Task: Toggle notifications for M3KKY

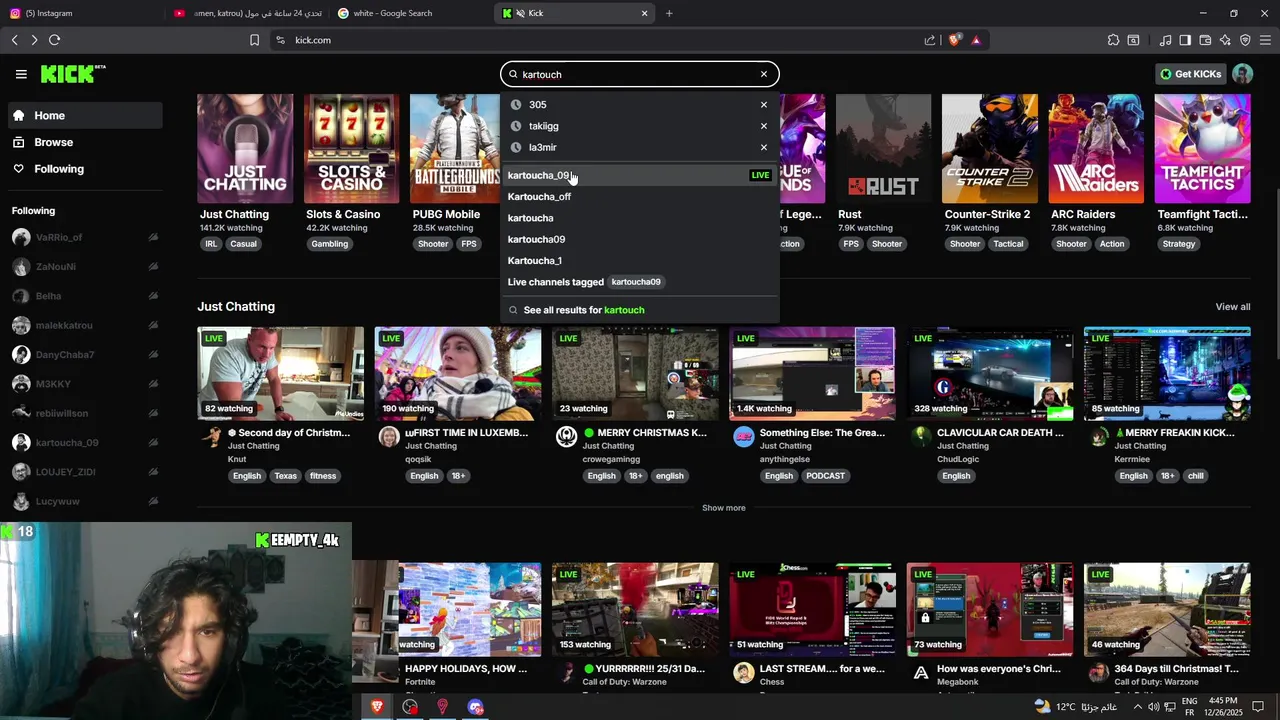Action: pyautogui.click(x=153, y=384)
